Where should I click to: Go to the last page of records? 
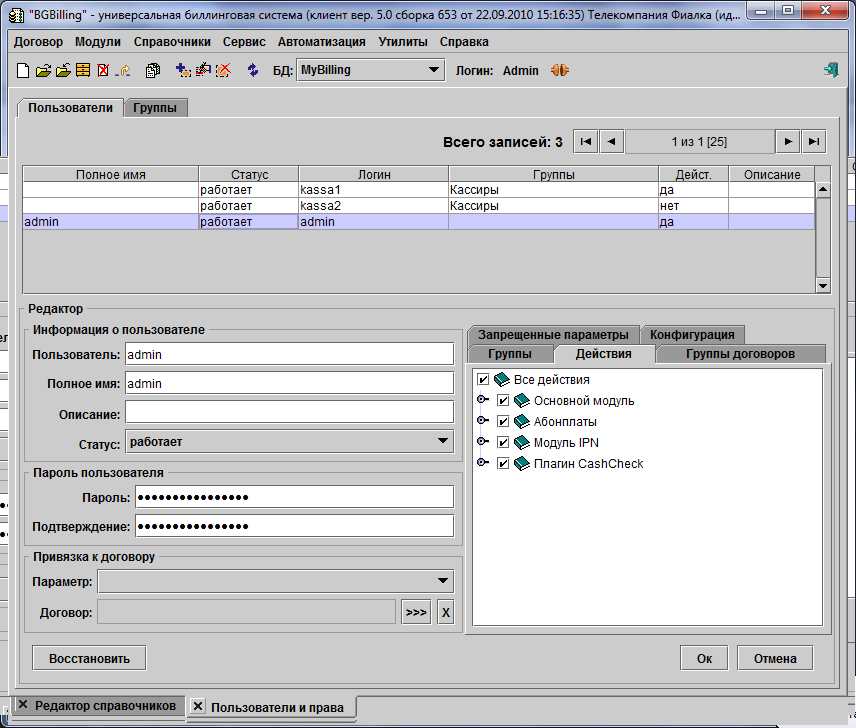tap(813, 142)
